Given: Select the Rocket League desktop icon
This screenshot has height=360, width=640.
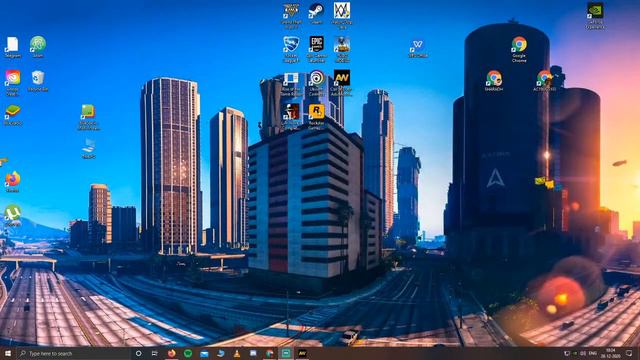Looking at the screenshot, I should (x=291, y=49).
